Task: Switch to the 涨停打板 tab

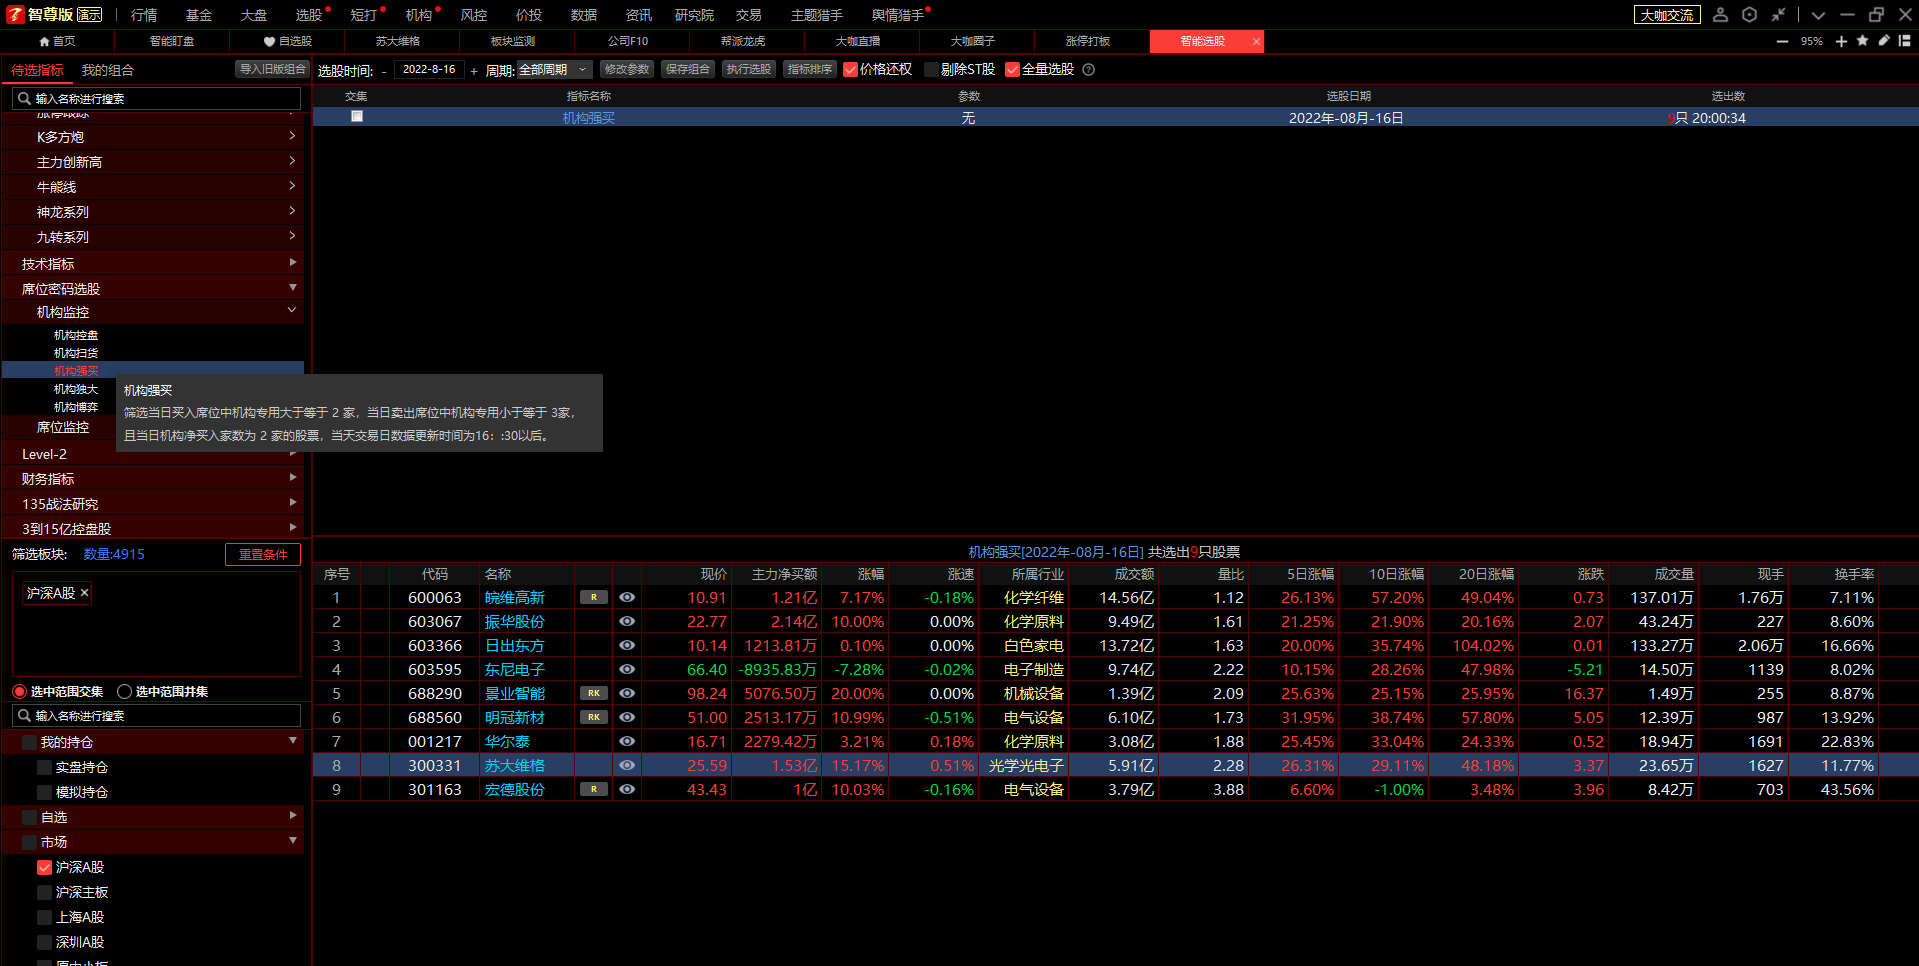Action: click(x=1088, y=41)
